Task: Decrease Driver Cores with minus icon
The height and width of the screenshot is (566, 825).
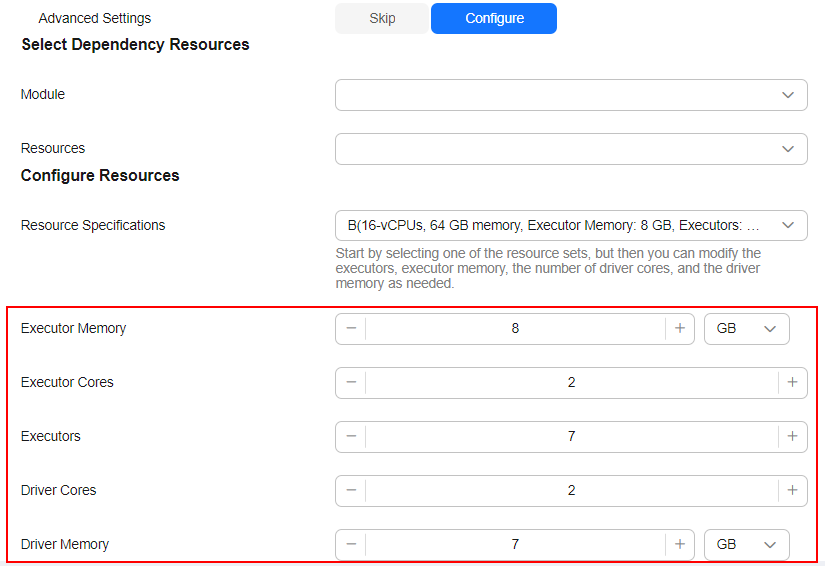Action: point(351,491)
